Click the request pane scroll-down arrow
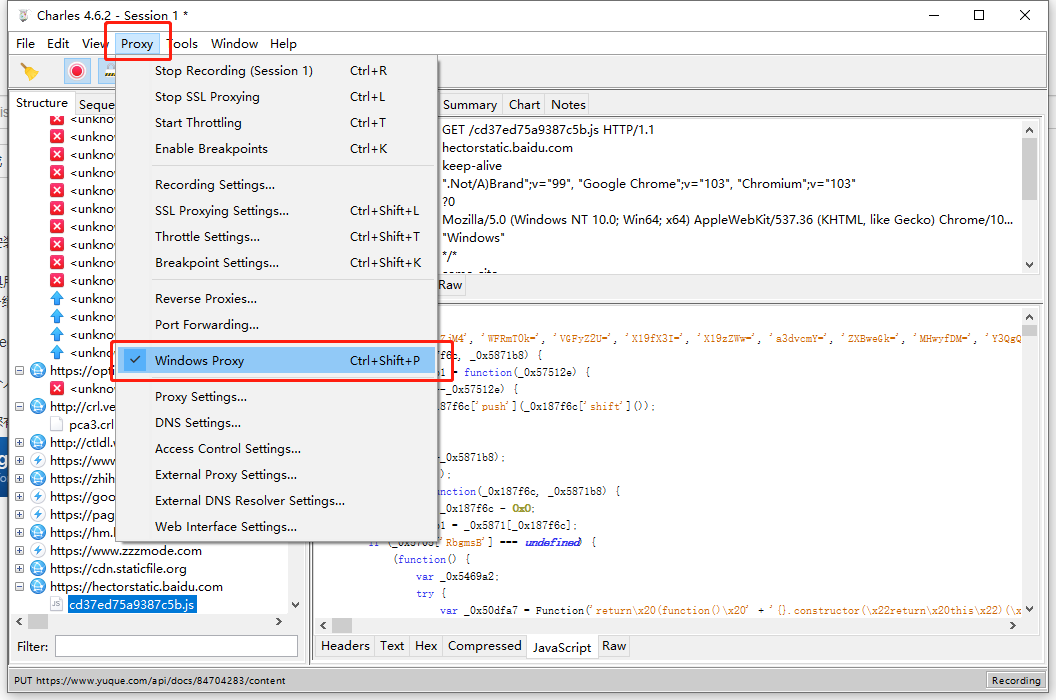This screenshot has height=700, width=1056. [1029, 265]
